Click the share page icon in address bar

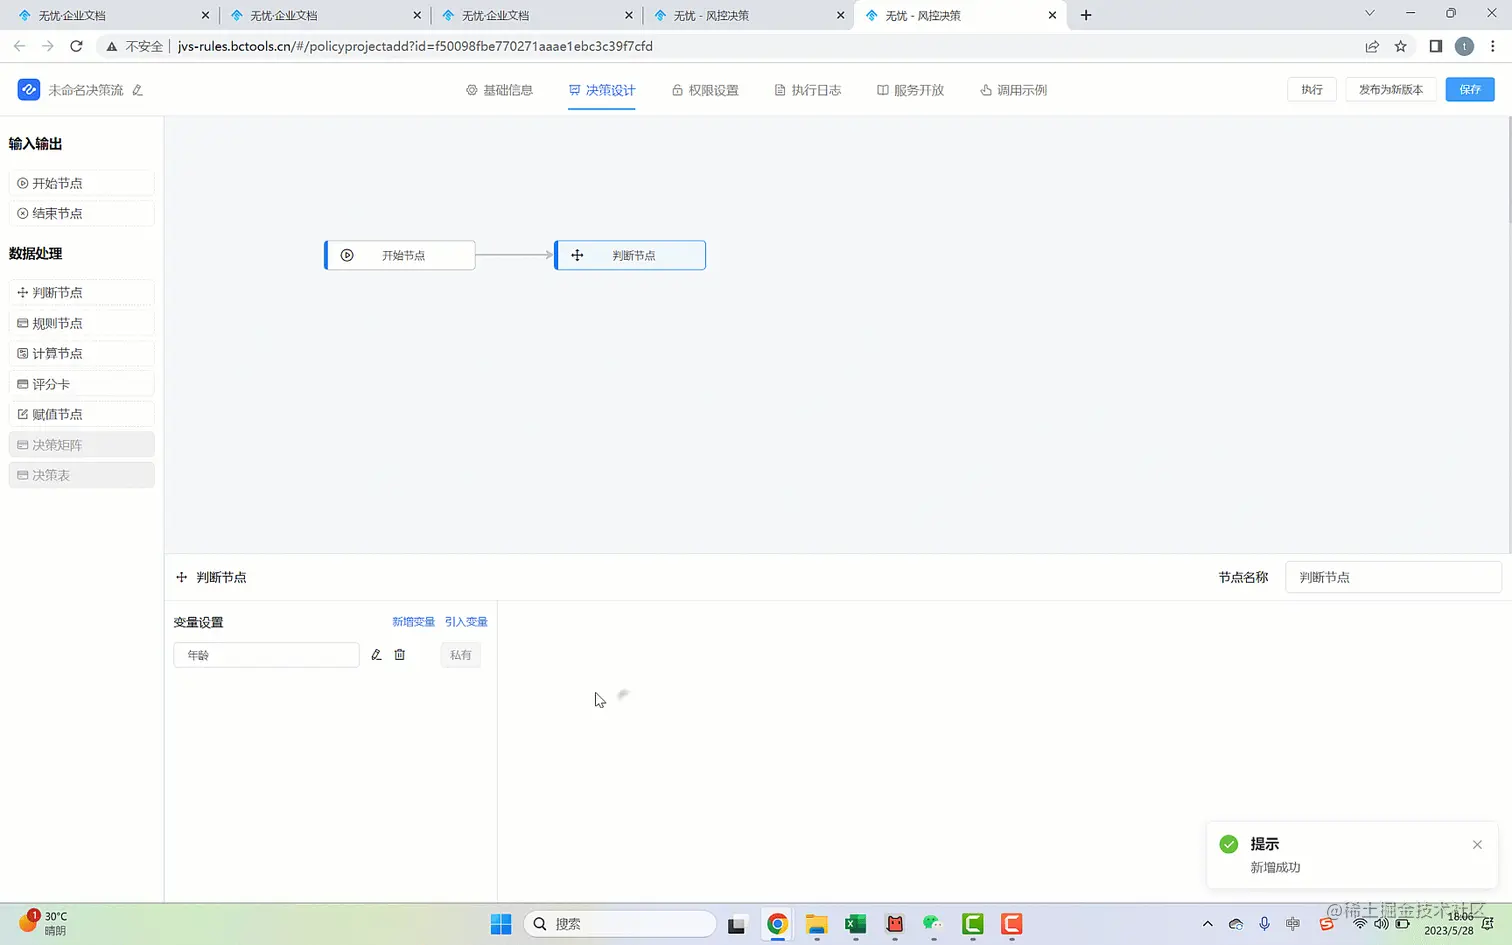coord(1372,46)
